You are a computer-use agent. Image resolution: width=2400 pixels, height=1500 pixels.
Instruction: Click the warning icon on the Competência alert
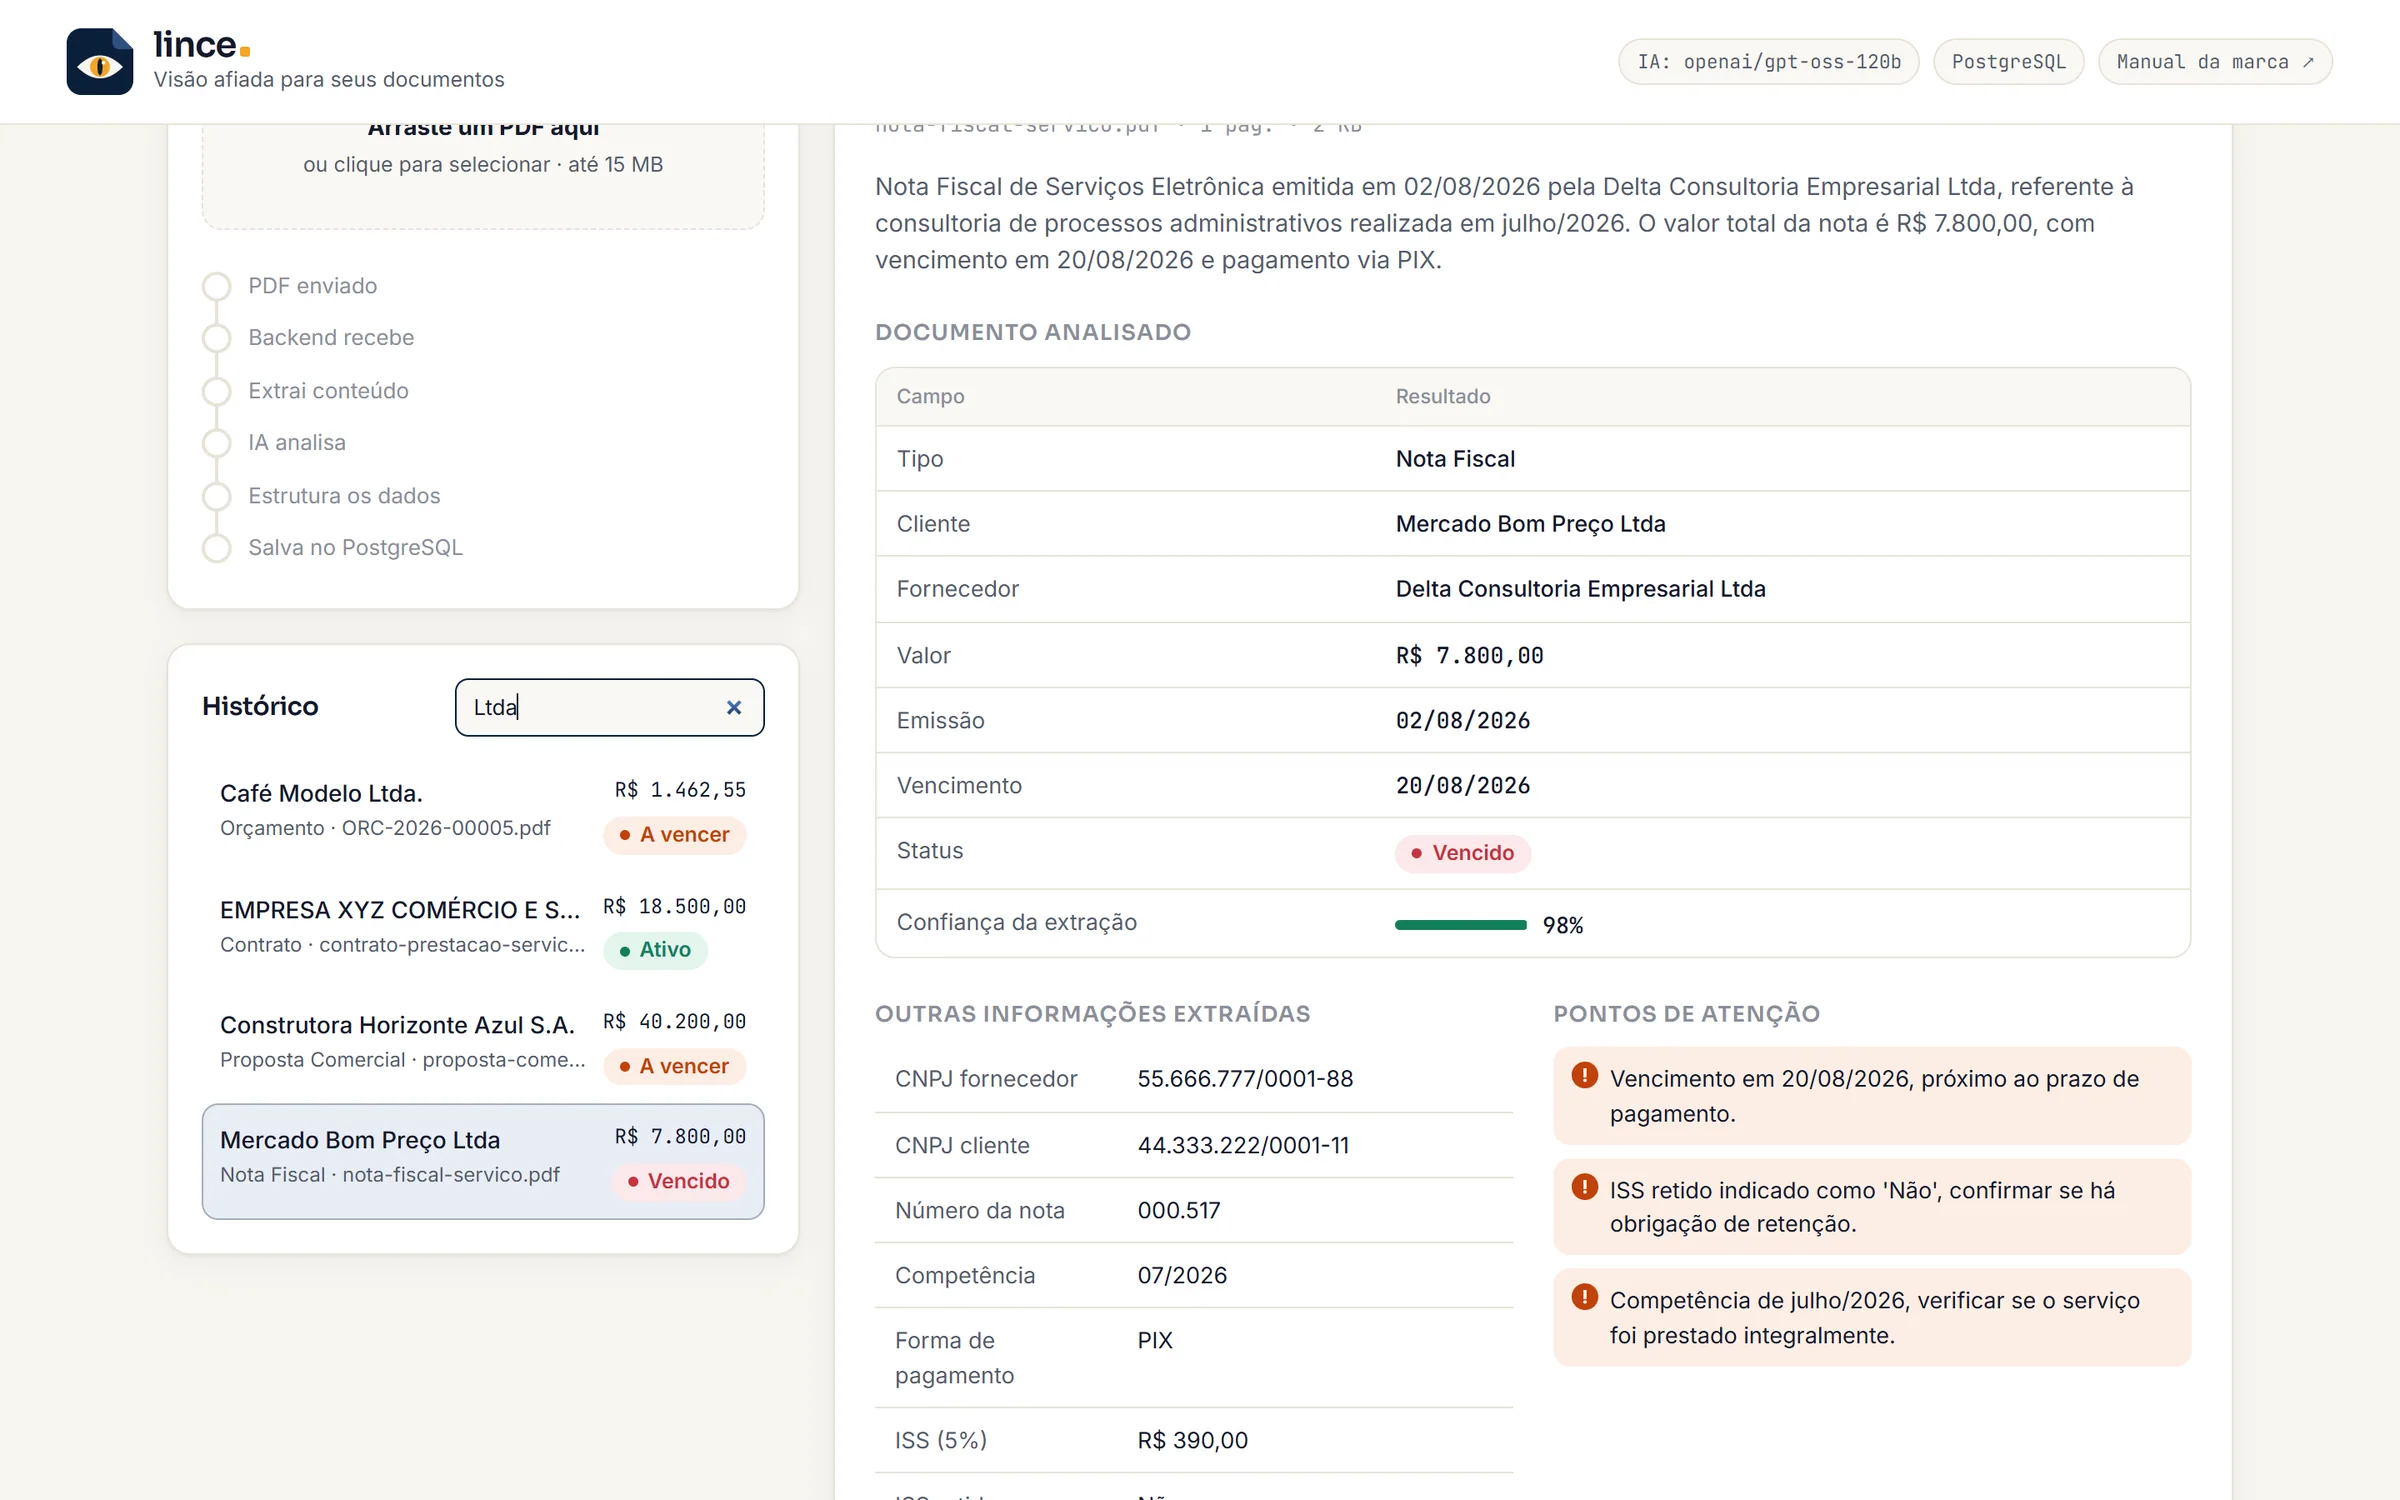coord(1585,1297)
